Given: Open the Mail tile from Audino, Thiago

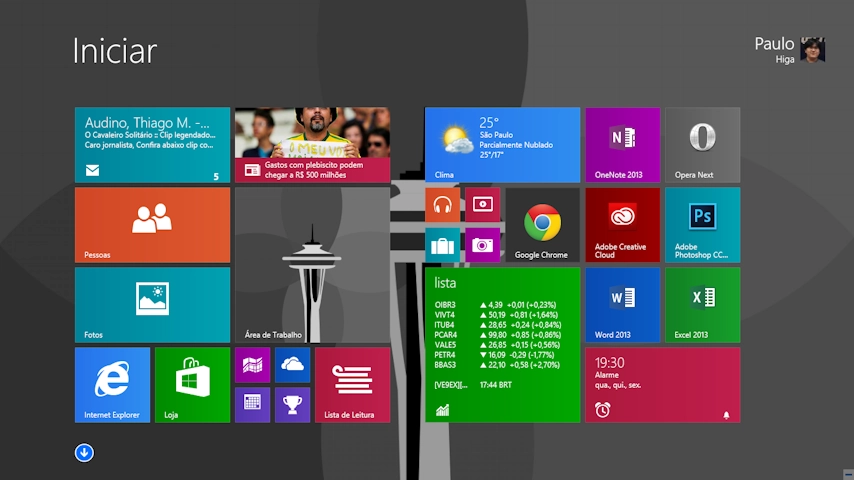Looking at the screenshot, I should coord(152,145).
